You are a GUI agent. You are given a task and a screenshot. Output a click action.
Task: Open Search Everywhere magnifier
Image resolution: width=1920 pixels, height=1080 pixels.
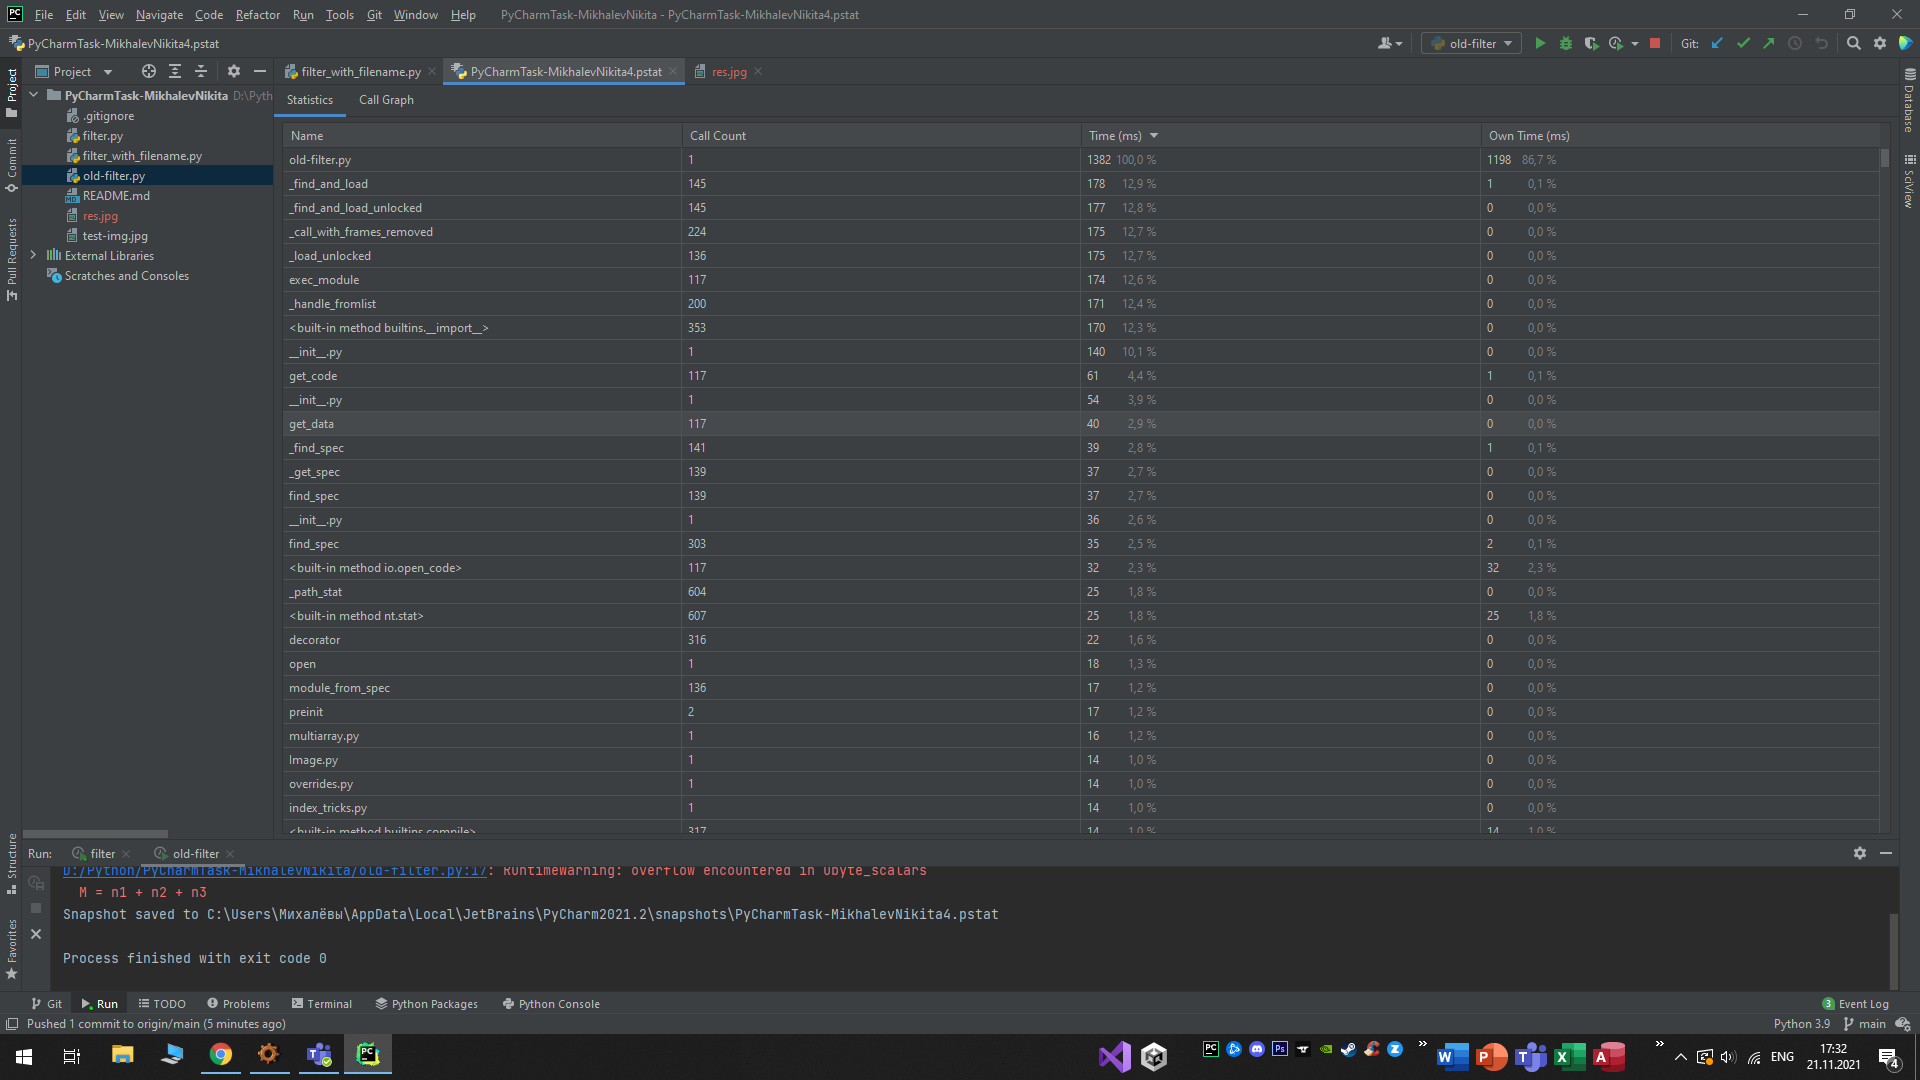tap(1854, 43)
